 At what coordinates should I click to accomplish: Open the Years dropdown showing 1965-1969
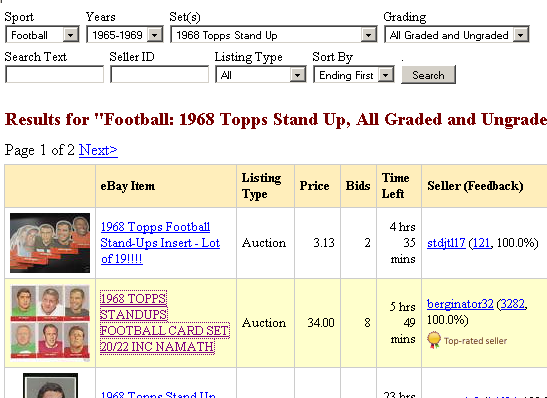[125, 35]
